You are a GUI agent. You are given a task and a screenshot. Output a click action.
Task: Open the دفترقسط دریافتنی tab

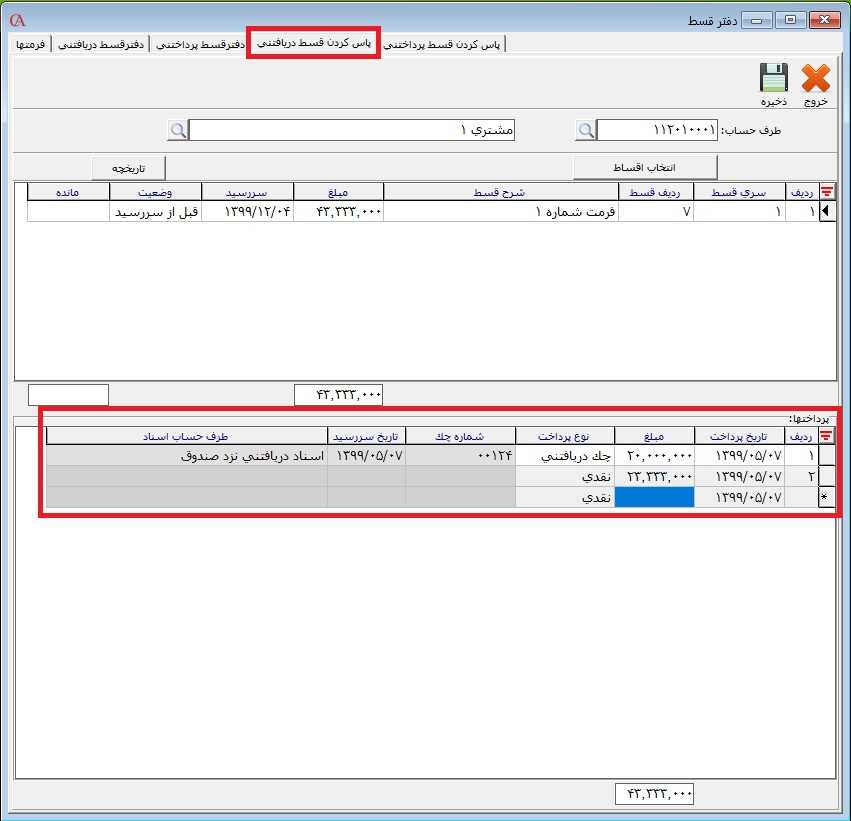click(x=99, y=45)
